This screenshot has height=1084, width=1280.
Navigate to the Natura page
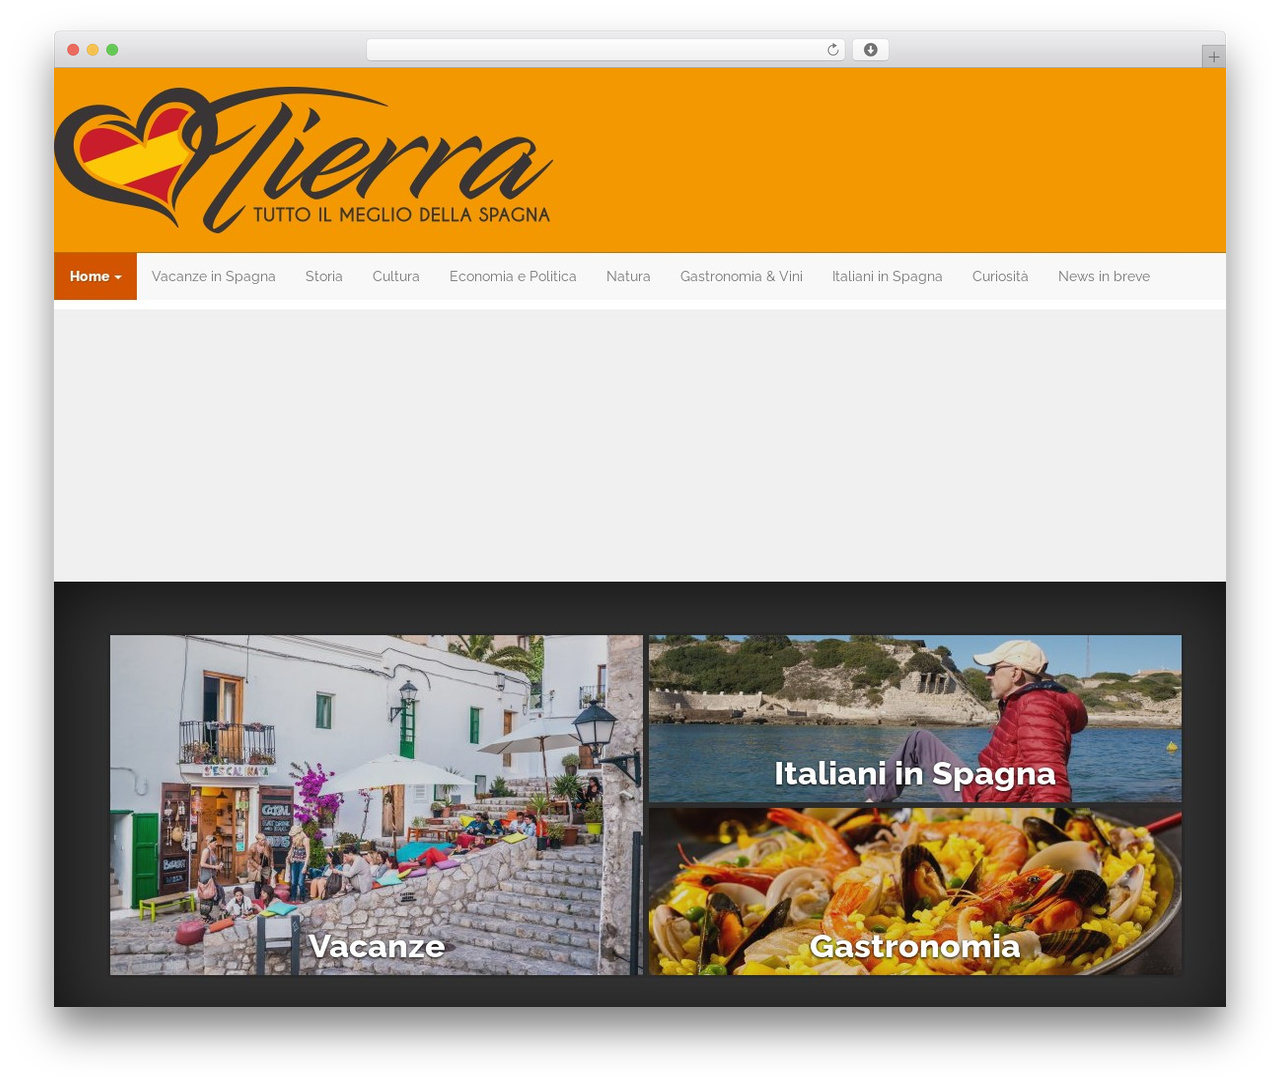pyautogui.click(x=628, y=276)
